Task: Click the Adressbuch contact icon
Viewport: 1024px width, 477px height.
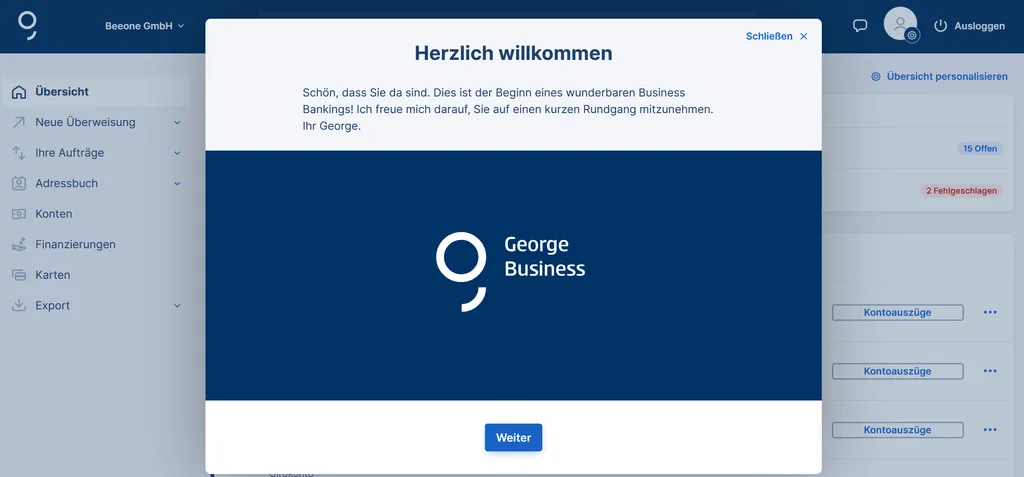Action: coord(19,184)
